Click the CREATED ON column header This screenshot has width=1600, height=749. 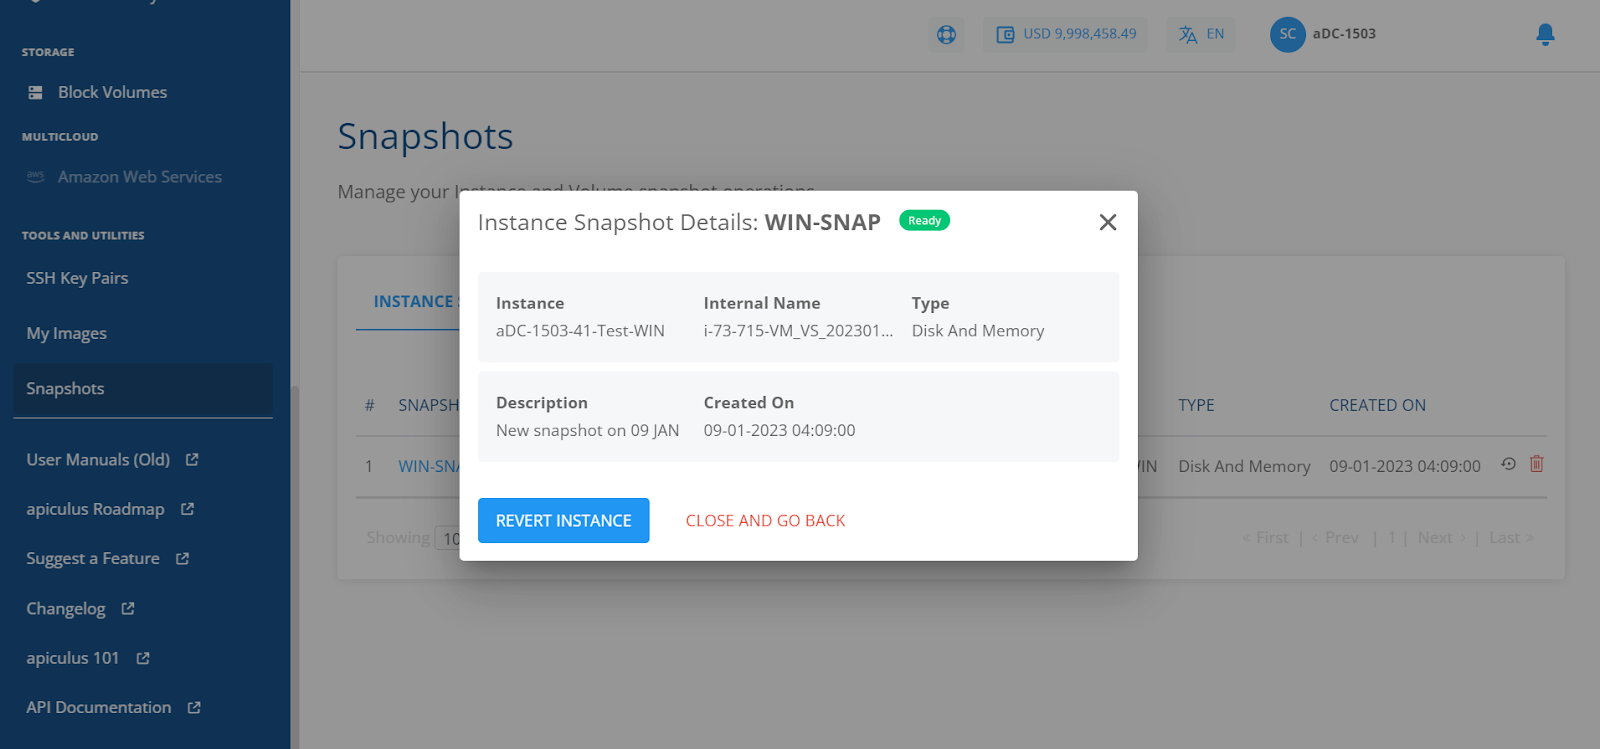(1377, 405)
